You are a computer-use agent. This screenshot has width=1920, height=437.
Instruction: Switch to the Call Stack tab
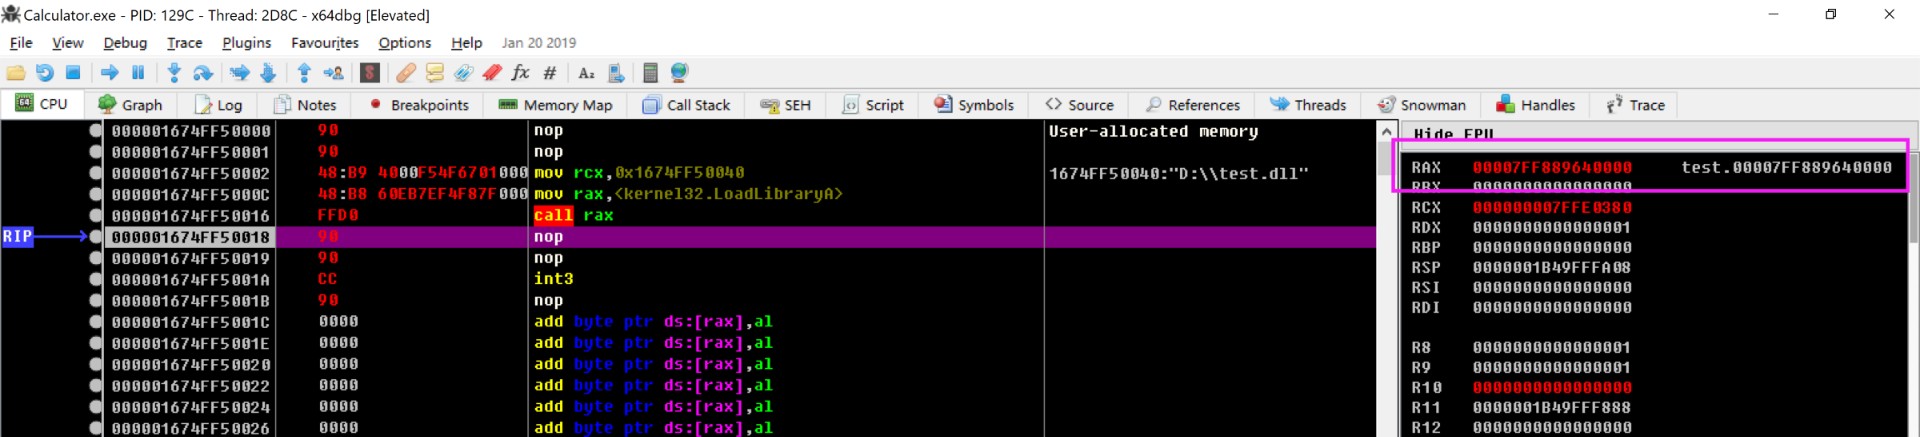[687, 105]
